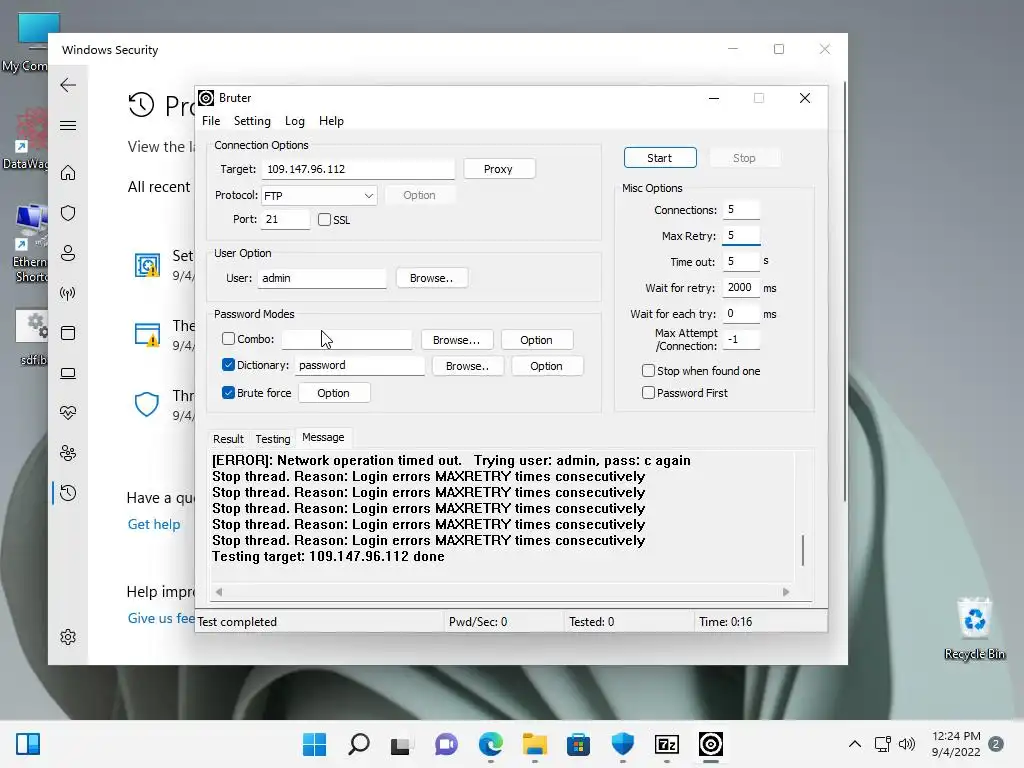Enable the Combo password mode checkbox
The image size is (1024, 768).
(228, 338)
